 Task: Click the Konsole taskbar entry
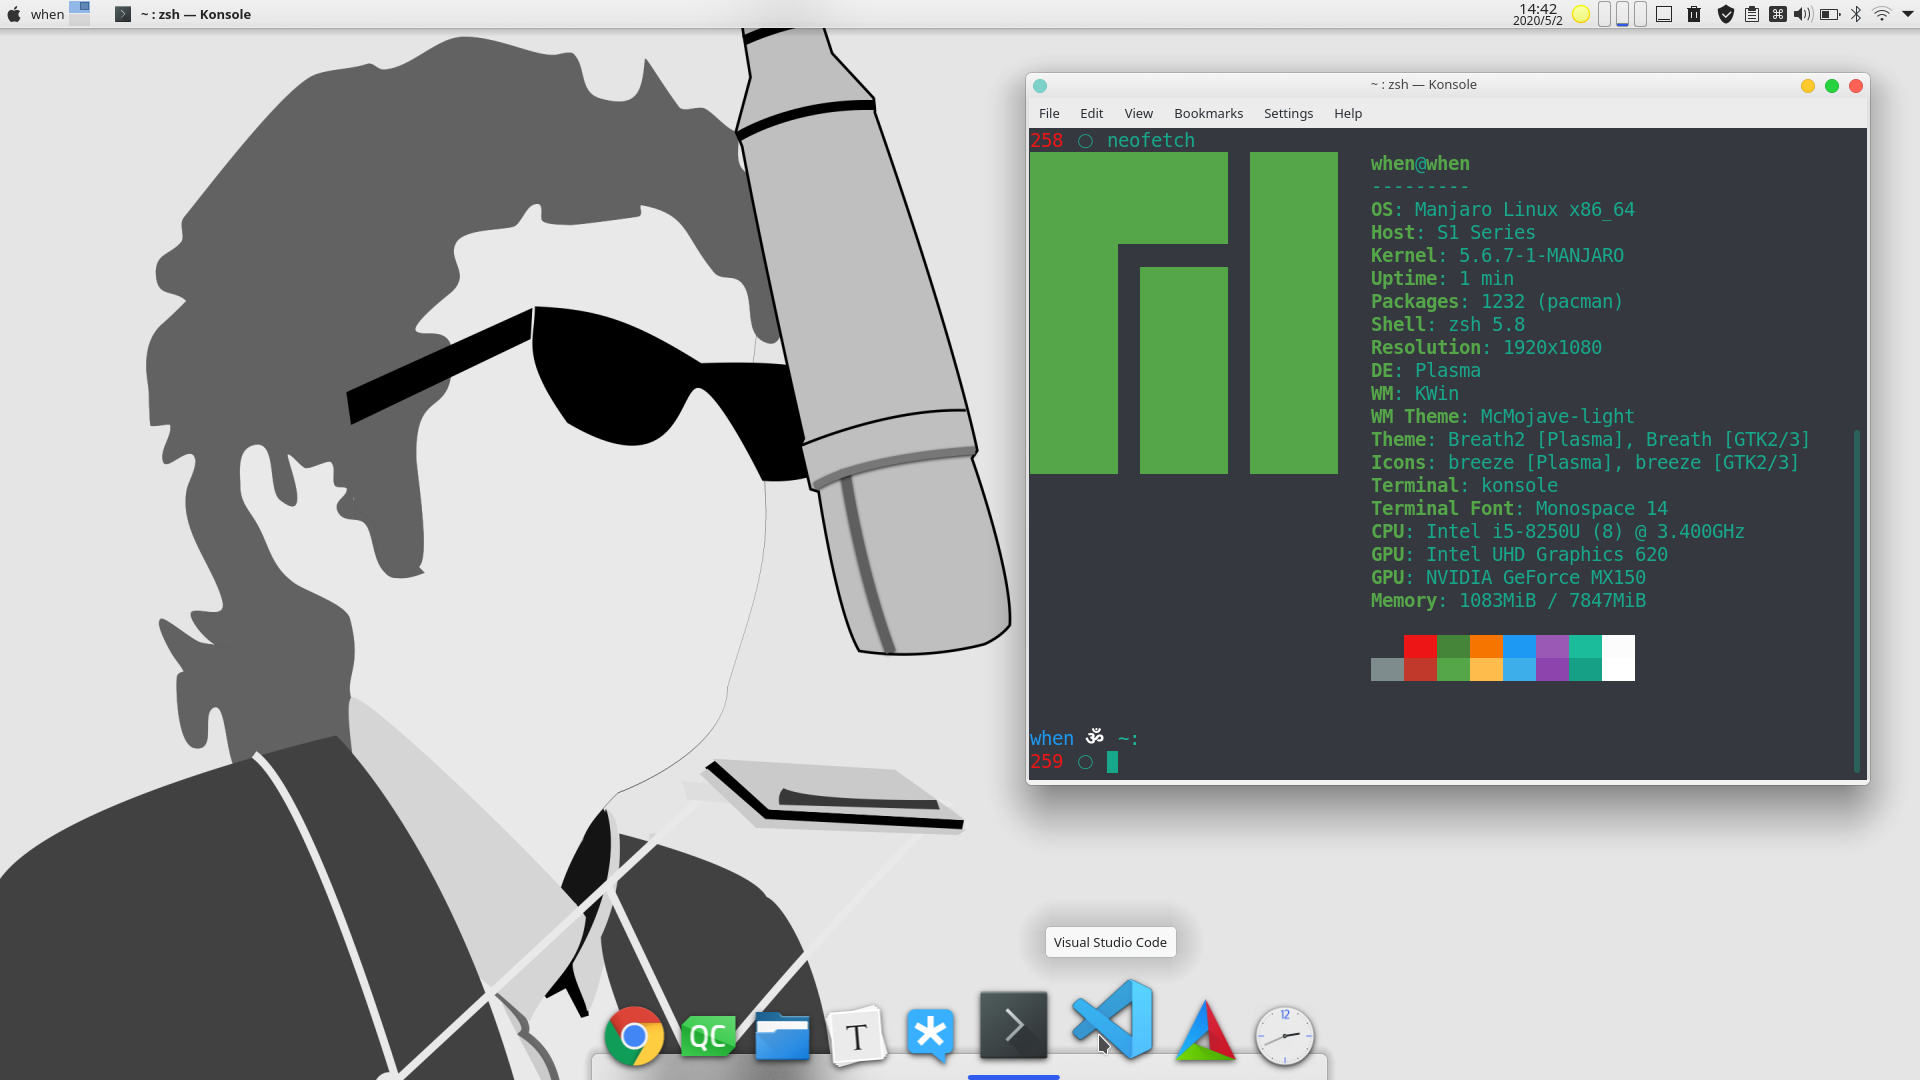coord(183,14)
